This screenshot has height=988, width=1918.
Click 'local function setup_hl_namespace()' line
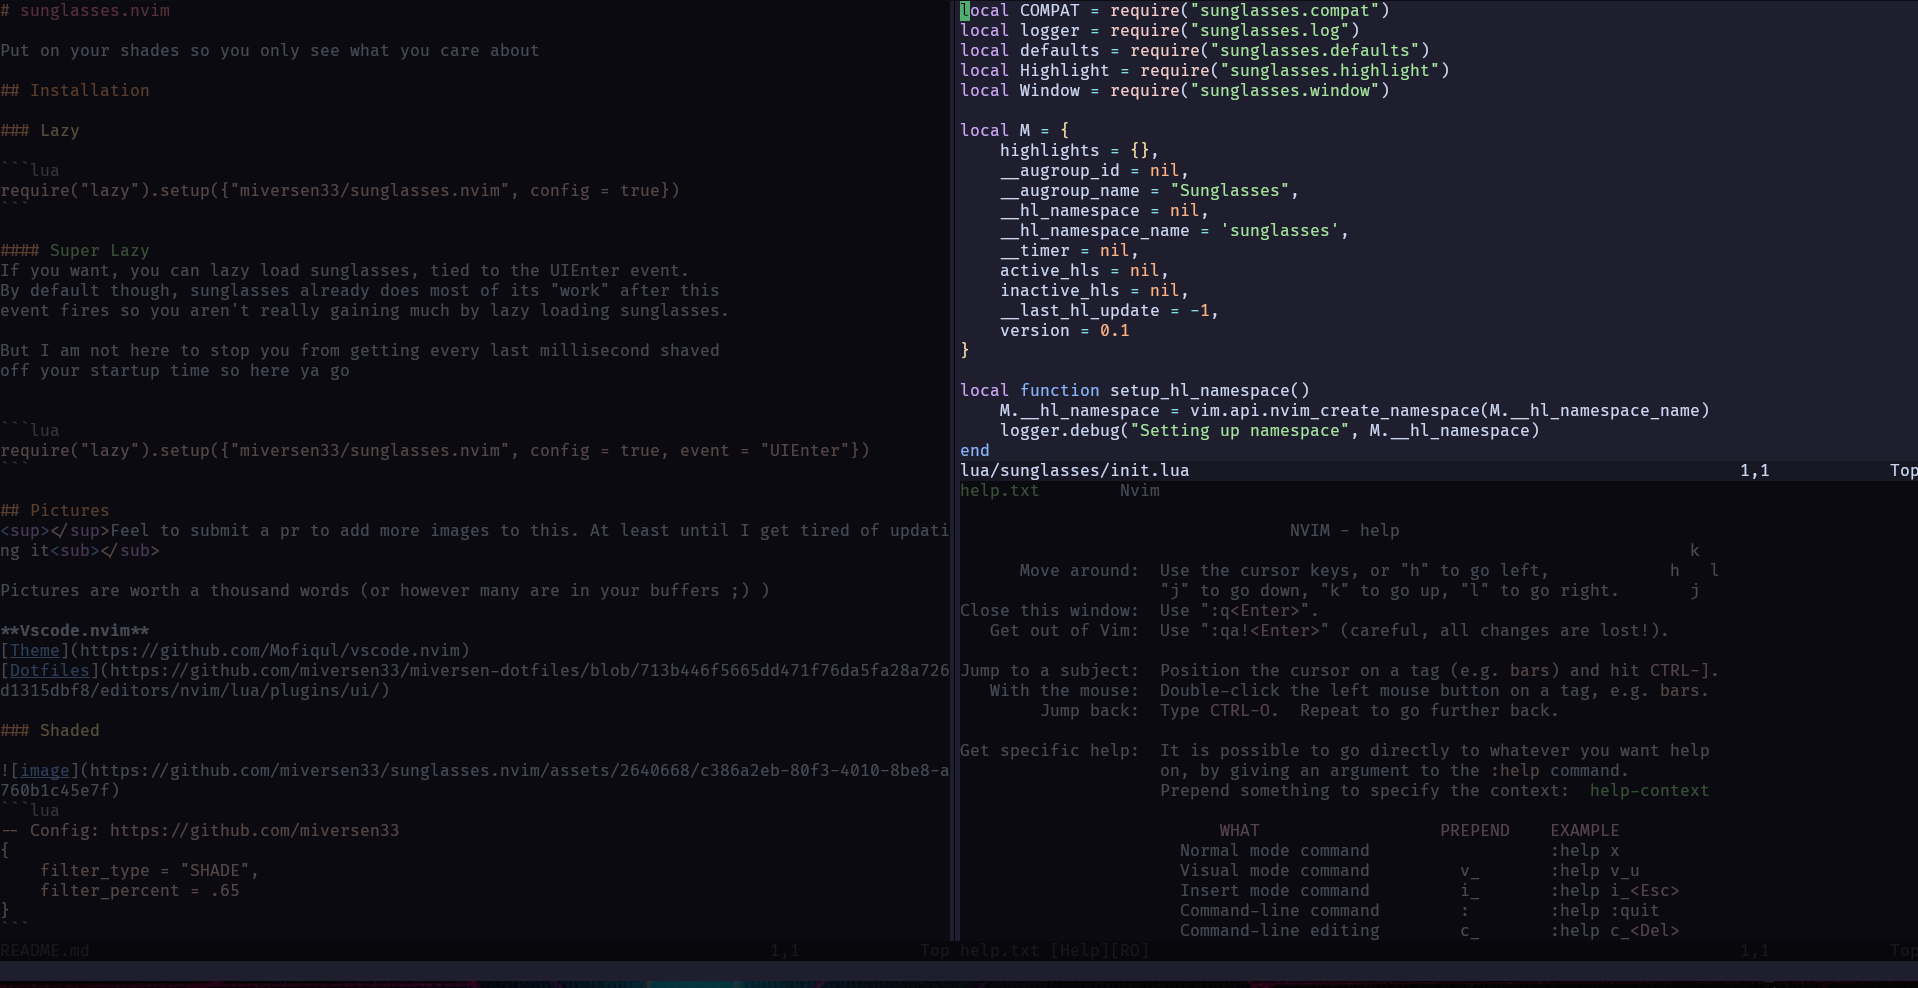coord(1135,390)
